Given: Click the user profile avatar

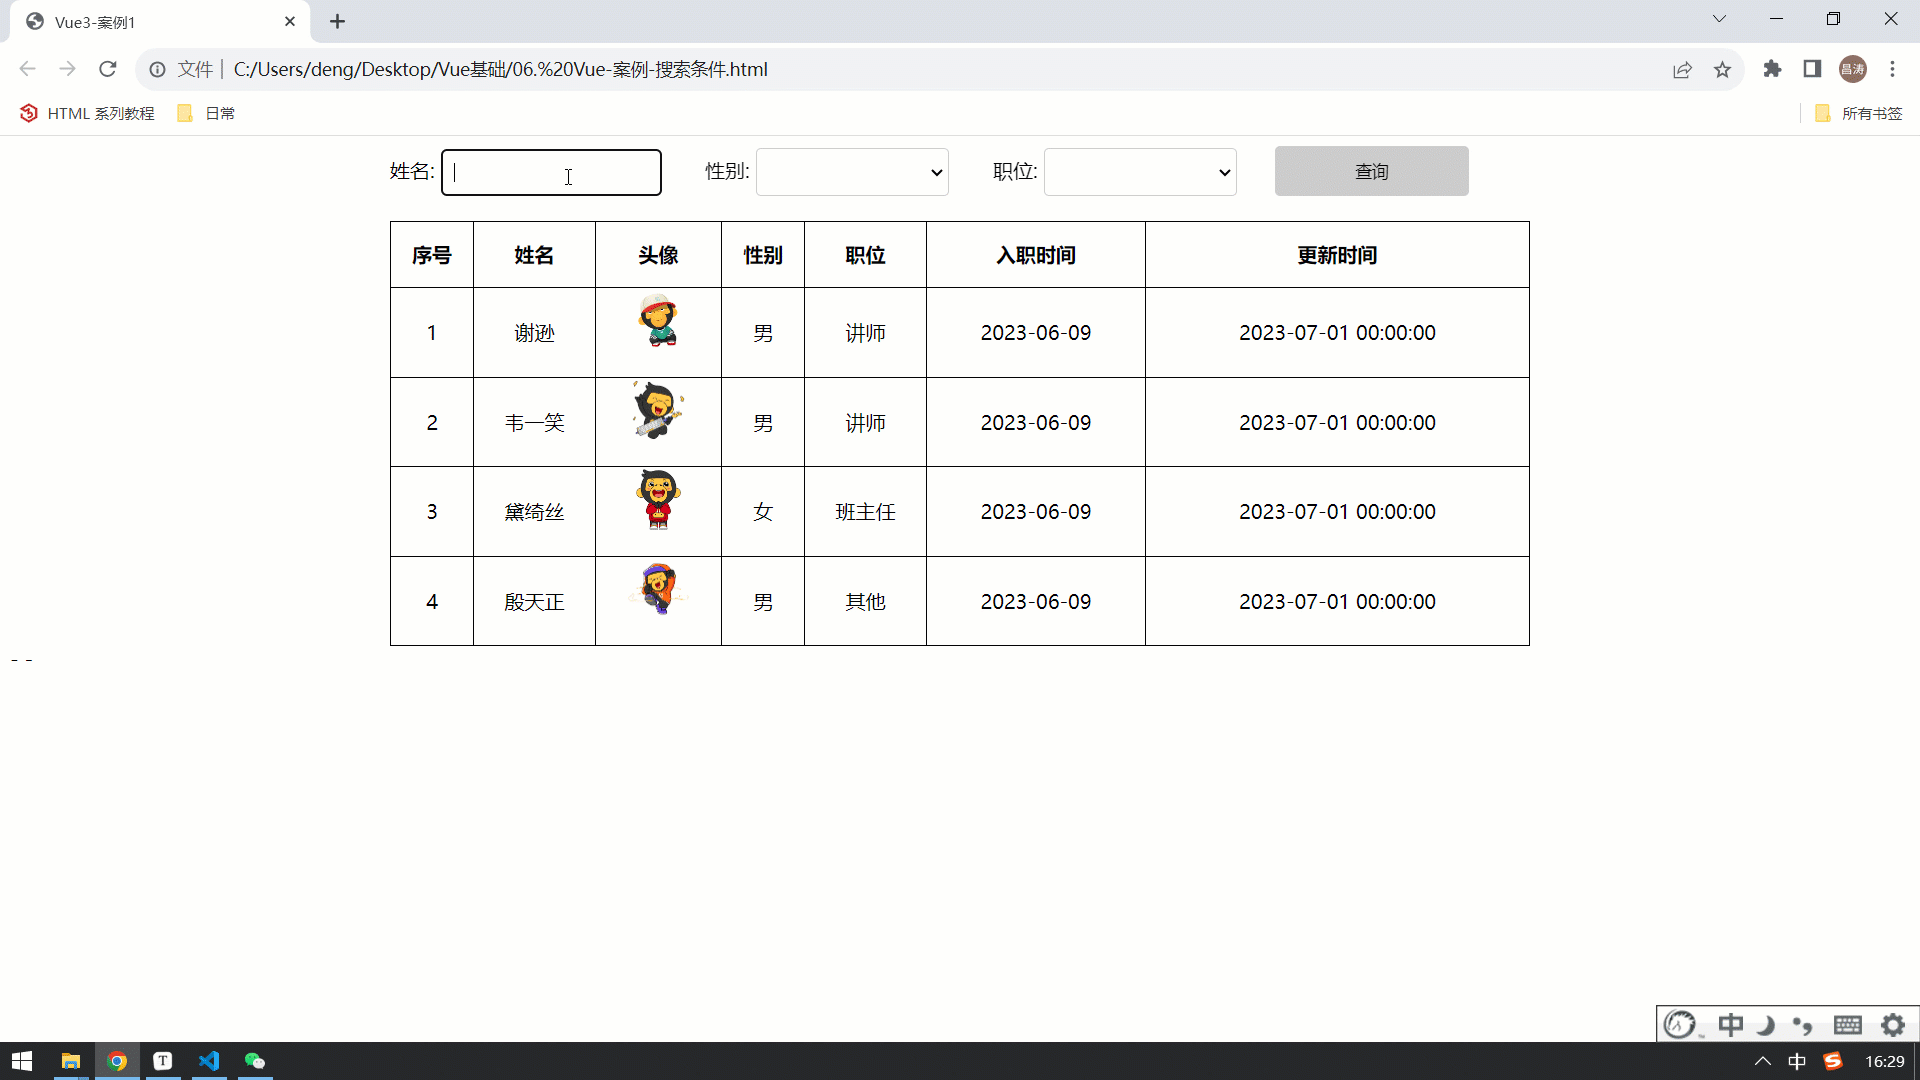Looking at the screenshot, I should tap(1852, 69).
